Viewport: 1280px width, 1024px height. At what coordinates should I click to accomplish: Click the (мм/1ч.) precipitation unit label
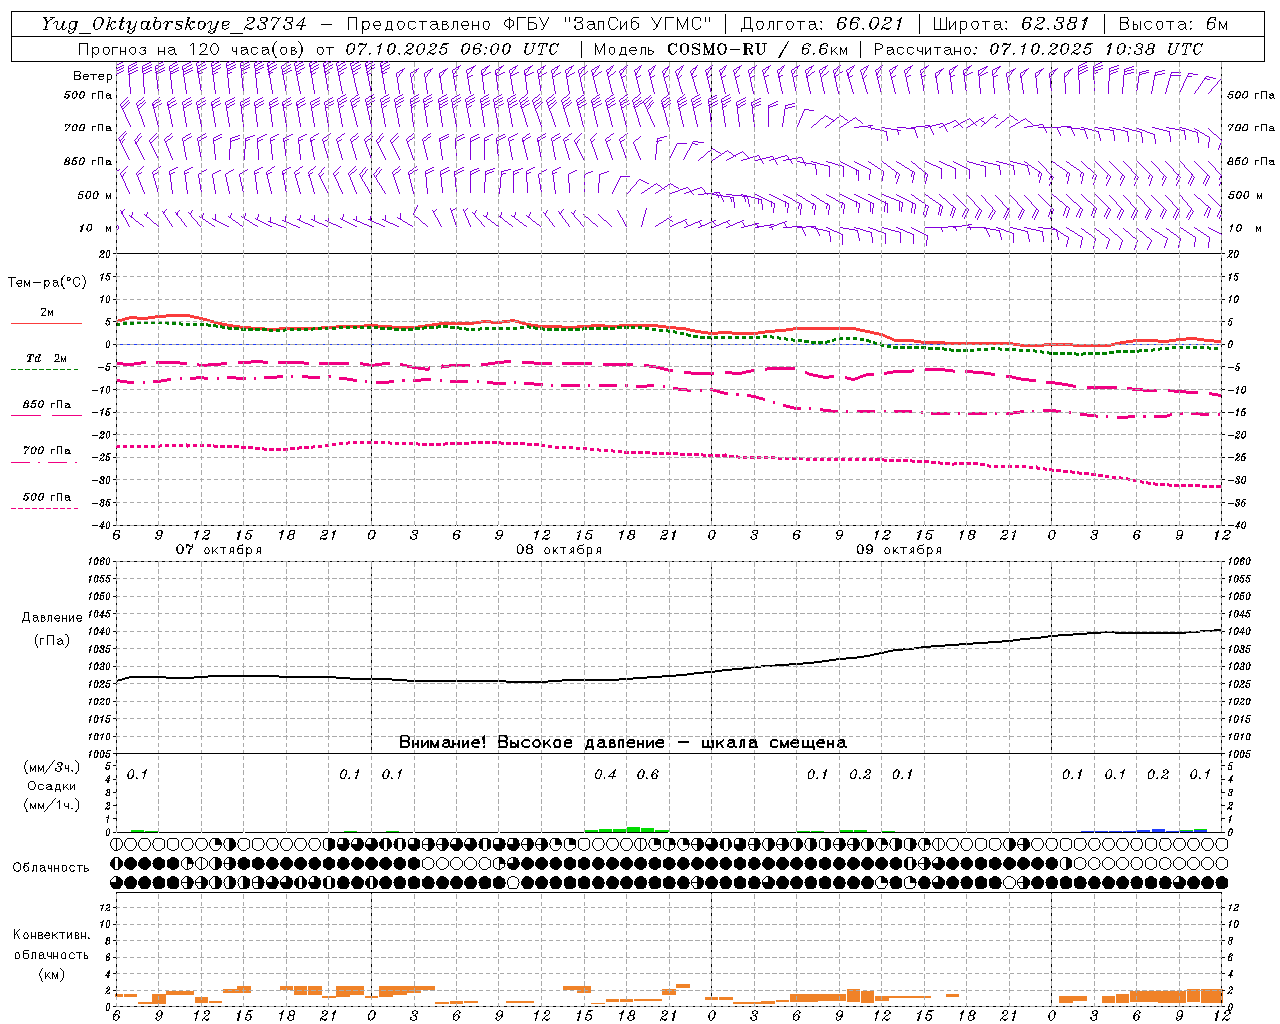click(51, 805)
